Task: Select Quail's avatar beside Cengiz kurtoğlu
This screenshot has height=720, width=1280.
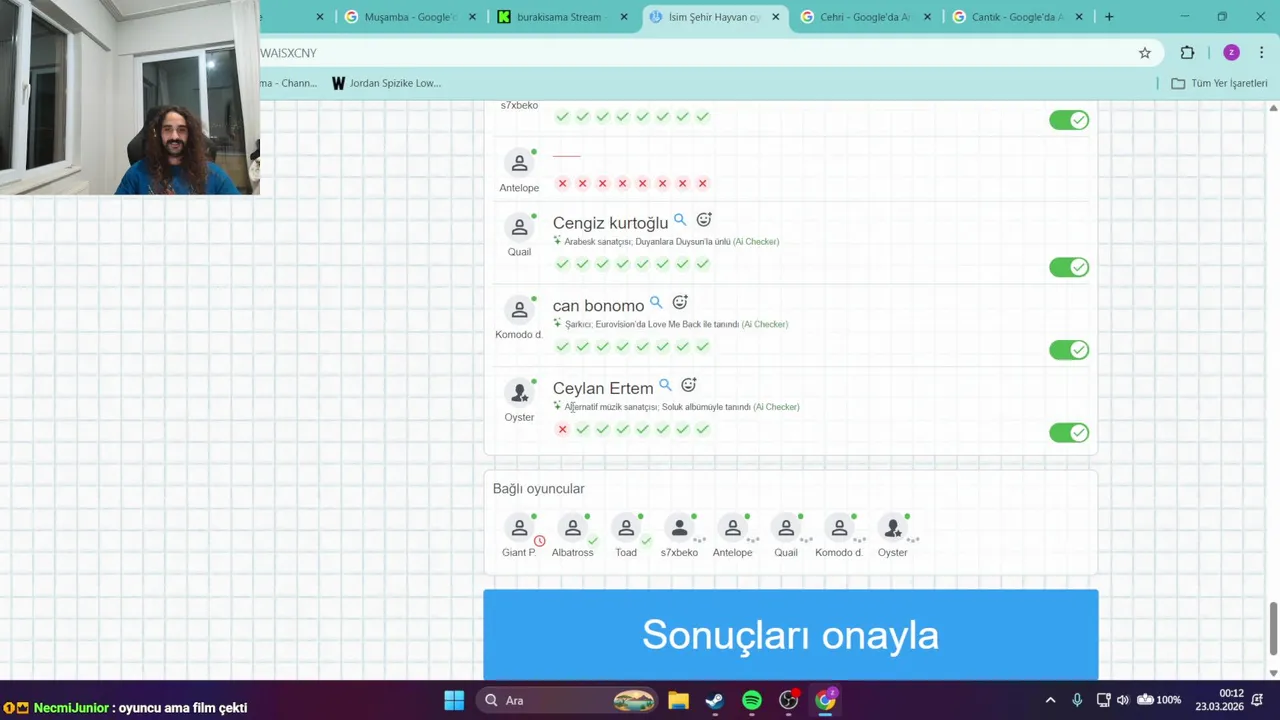Action: click(519, 227)
